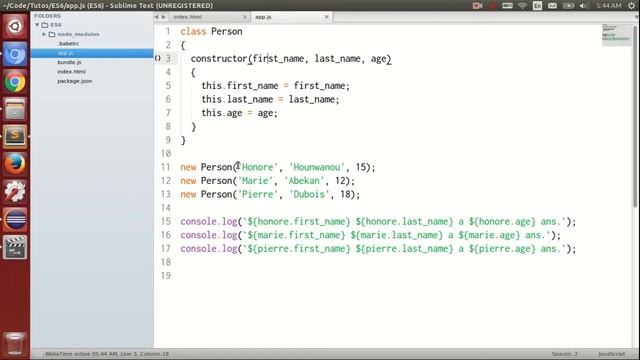Click ${marie.first_name} on line 16
This screenshot has height=360, width=640.
(296, 236)
